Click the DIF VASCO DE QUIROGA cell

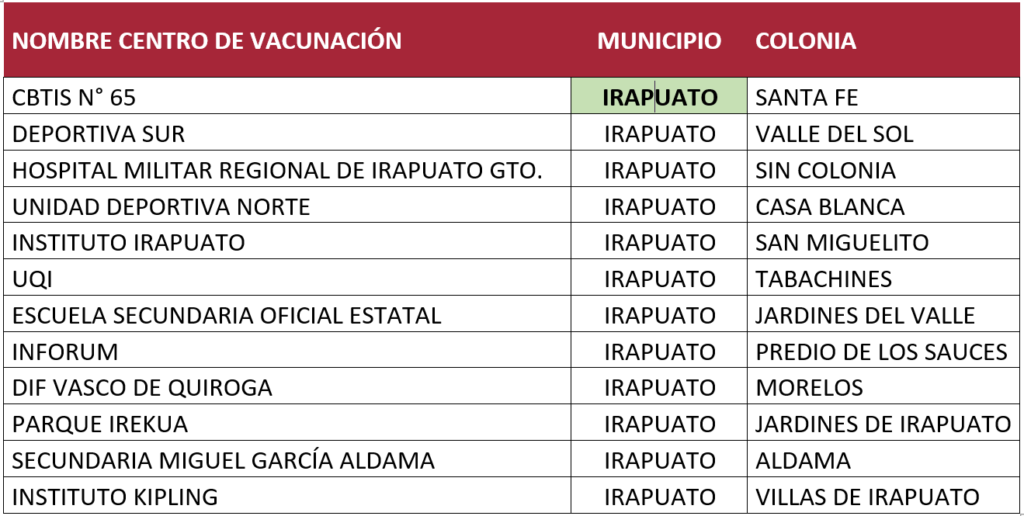coord(142,388)
